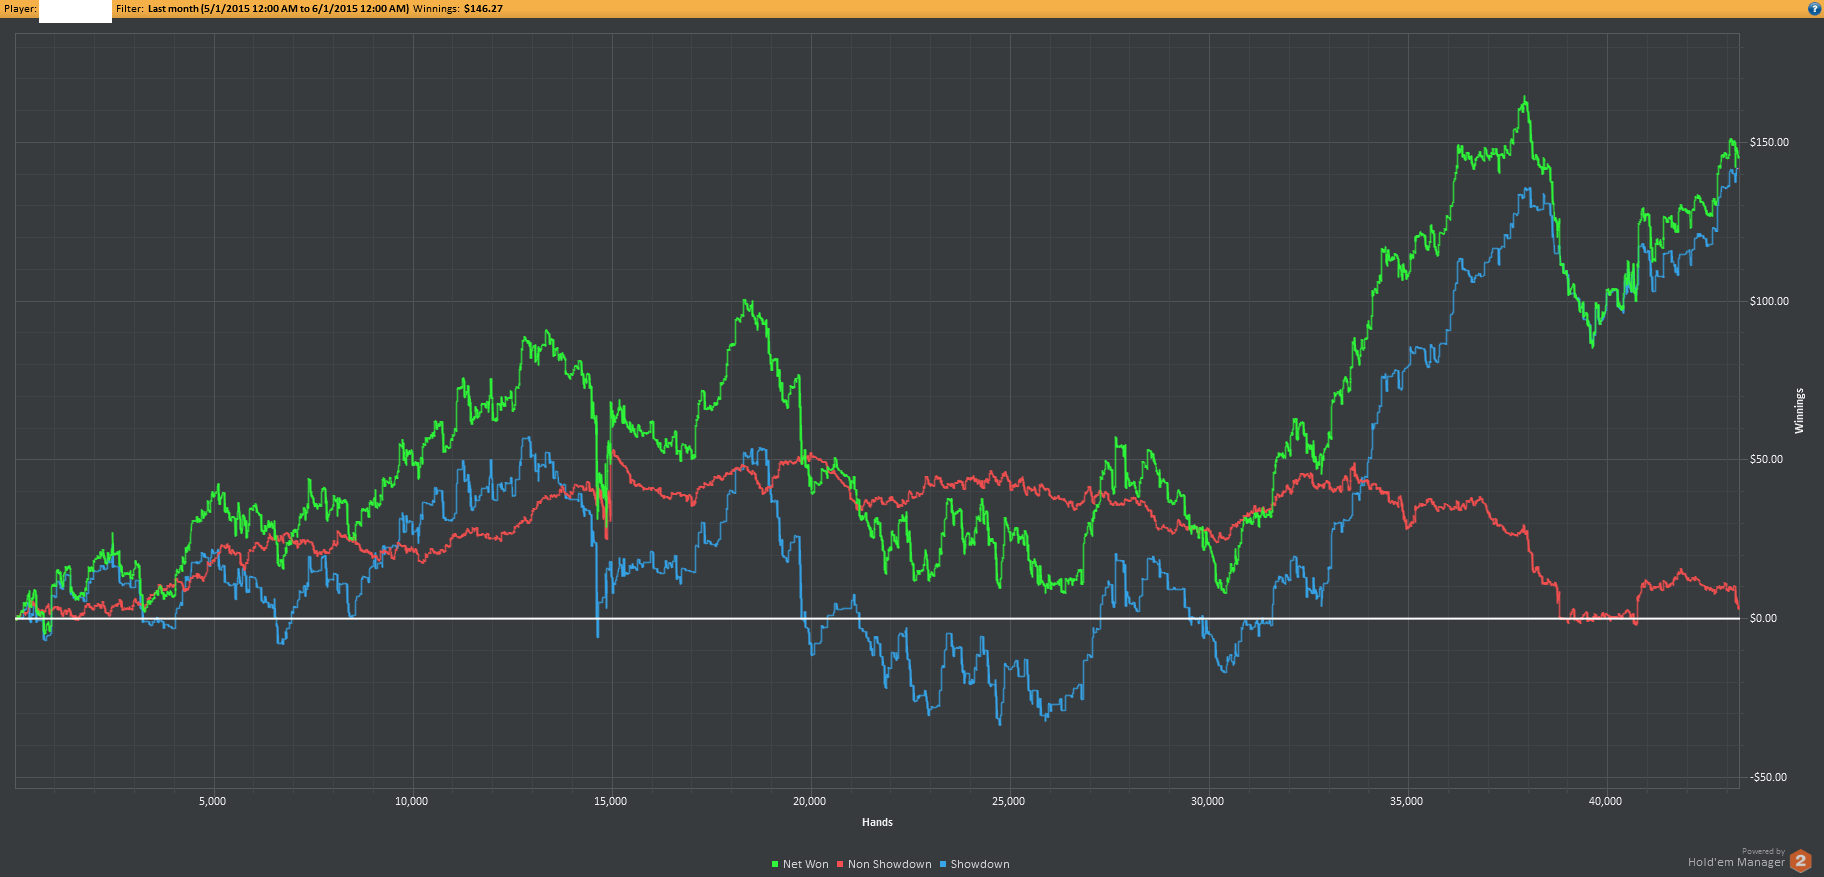Viewport: 1824px width, 877px height.
Task: Click the green Net Won legend swatch
Action: click(x=775, y=864)
